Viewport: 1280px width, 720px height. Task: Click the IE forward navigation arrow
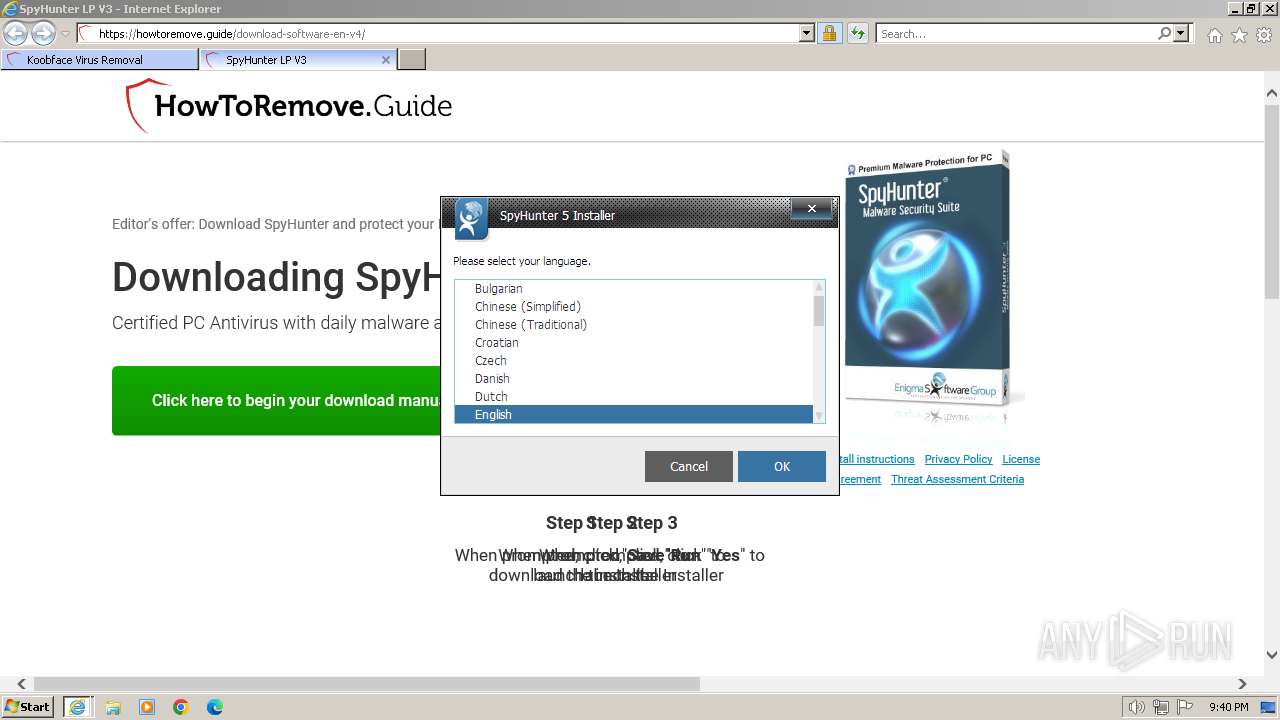click(43, 34)
